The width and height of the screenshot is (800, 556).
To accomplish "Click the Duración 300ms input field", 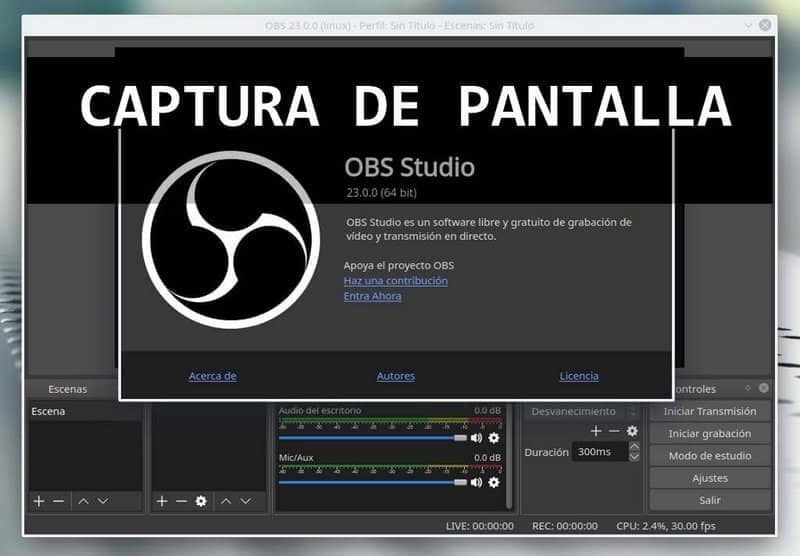I will click(599, 452).
